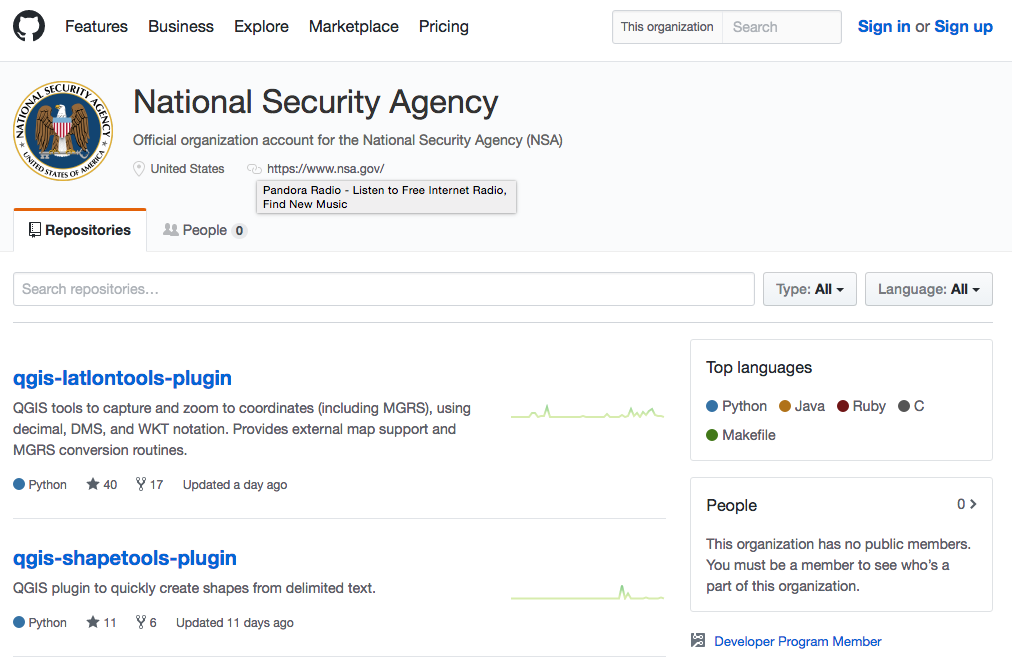Viewport: 1012px width, 662px height.
Task: Click the Sign up link
Action: [x=964, y=26]
